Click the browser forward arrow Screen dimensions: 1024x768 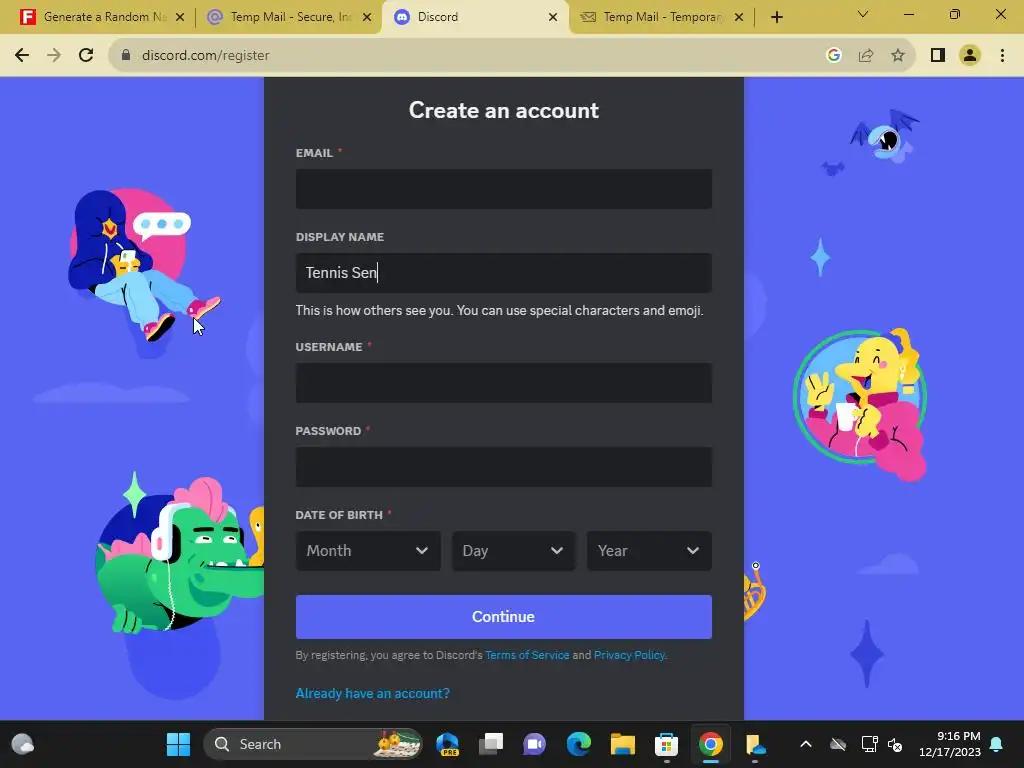tap(54, 56)
